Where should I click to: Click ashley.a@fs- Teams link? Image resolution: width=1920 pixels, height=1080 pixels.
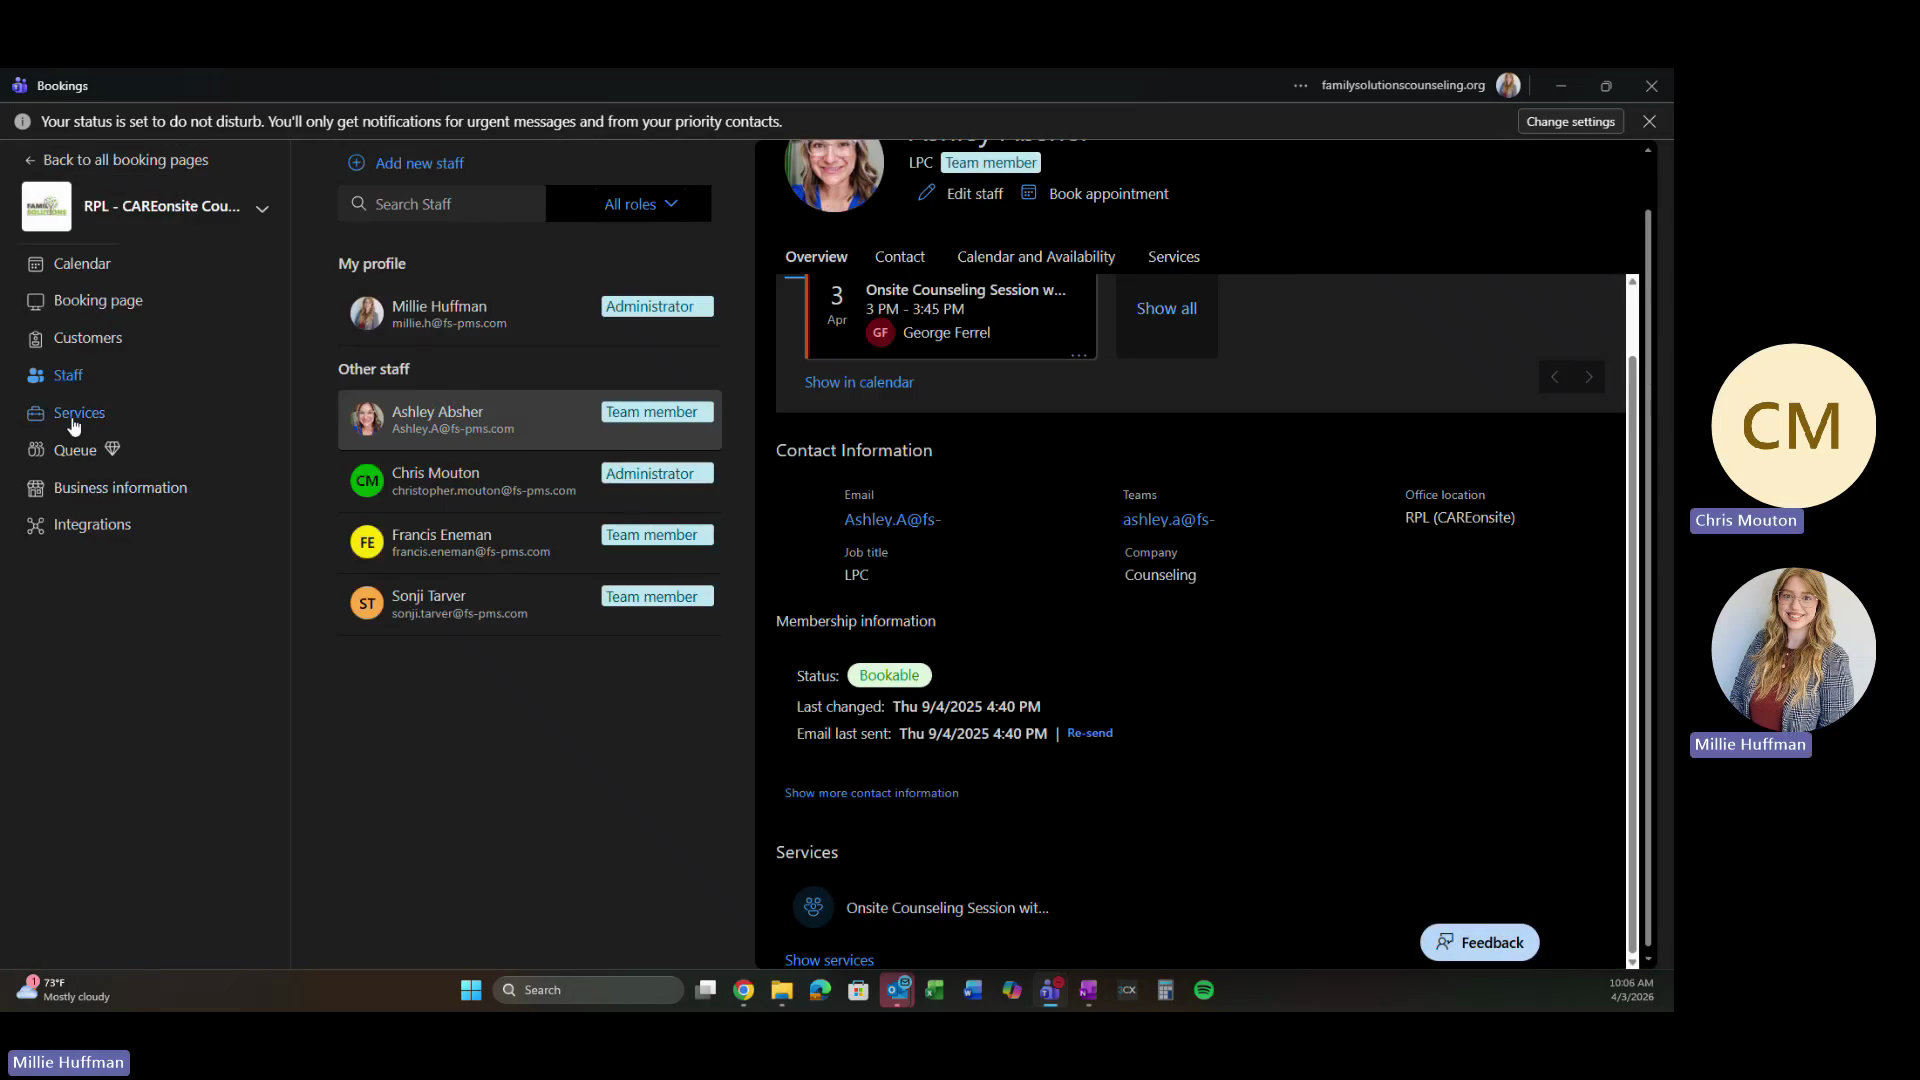click(1168, 519)
